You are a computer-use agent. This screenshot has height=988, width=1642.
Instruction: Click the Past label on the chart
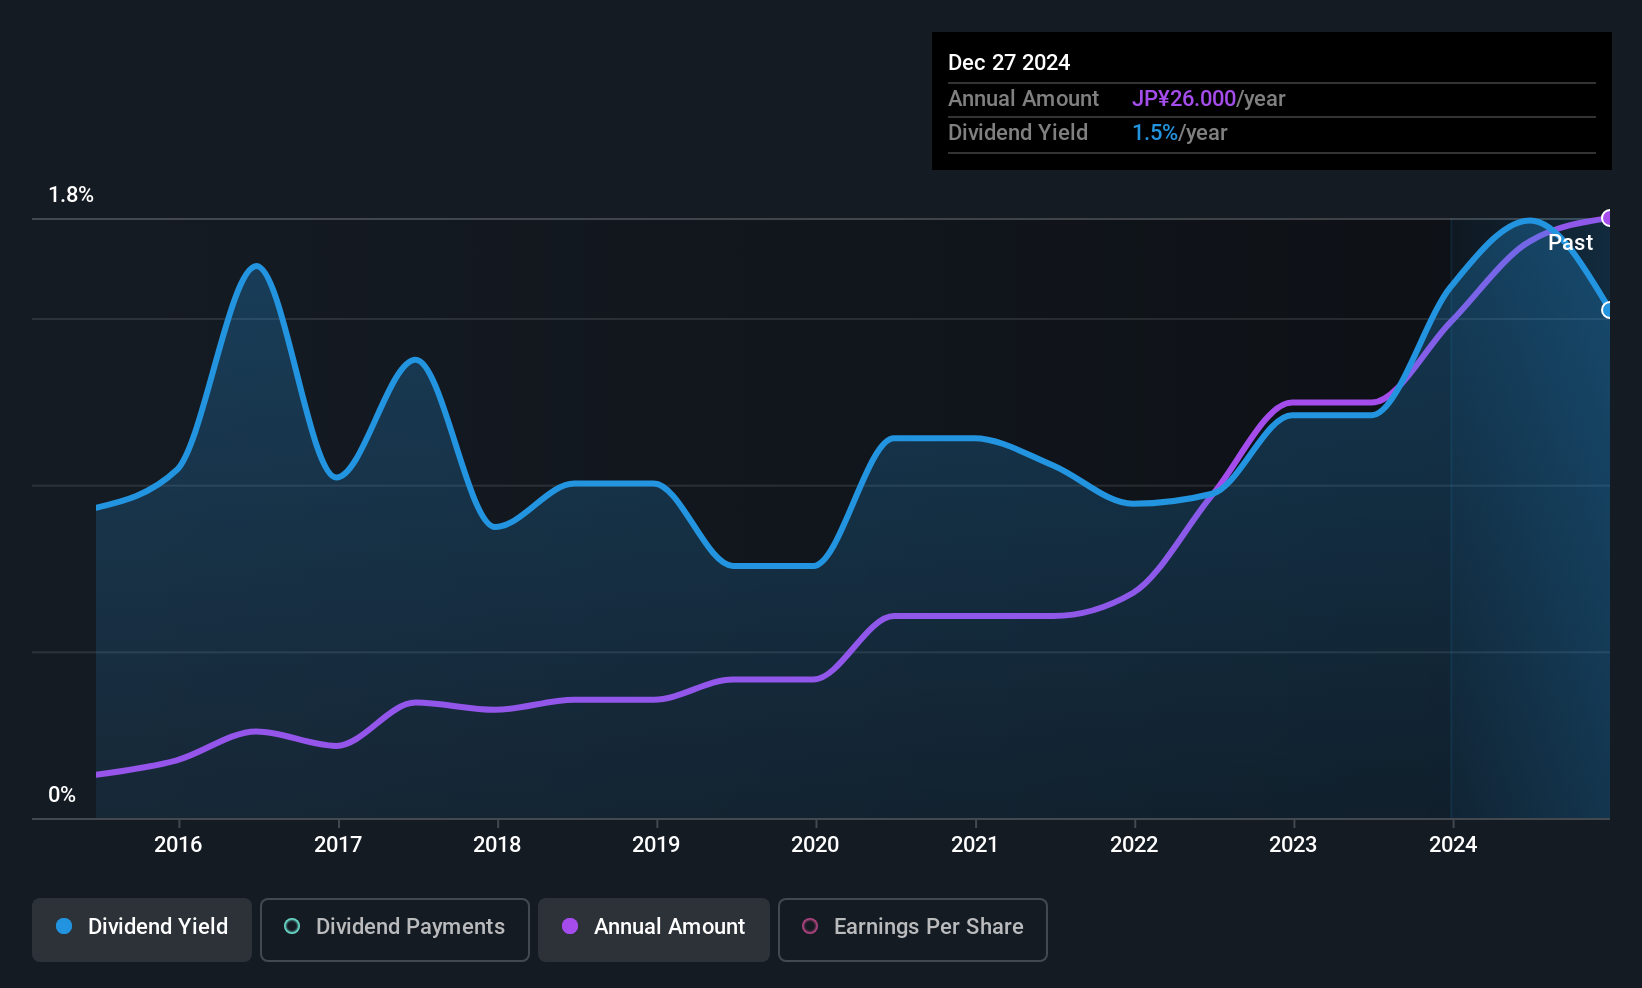point(1570,243)
